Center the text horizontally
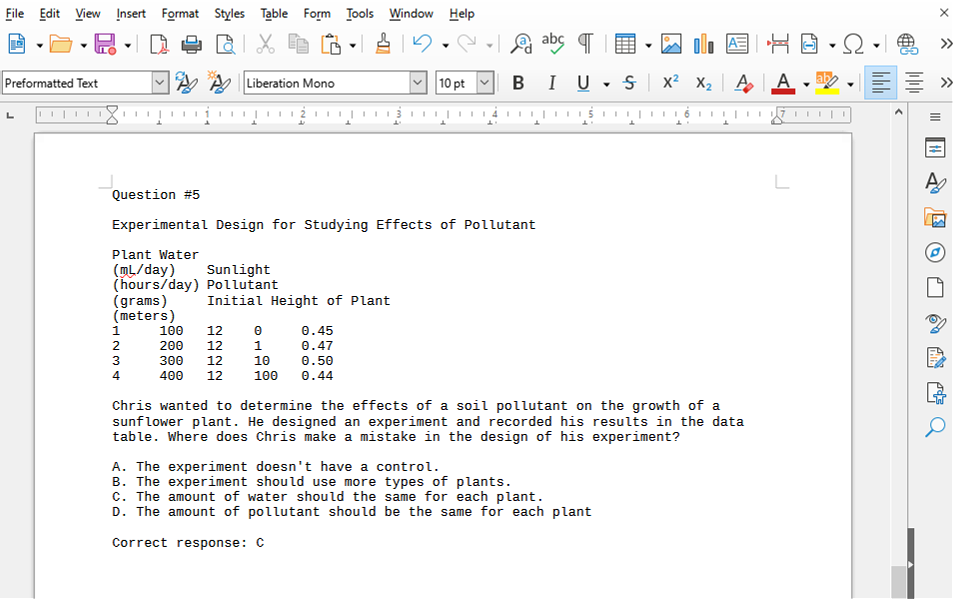The width and height of the screenshot is (953, 599). click(913, 83)
